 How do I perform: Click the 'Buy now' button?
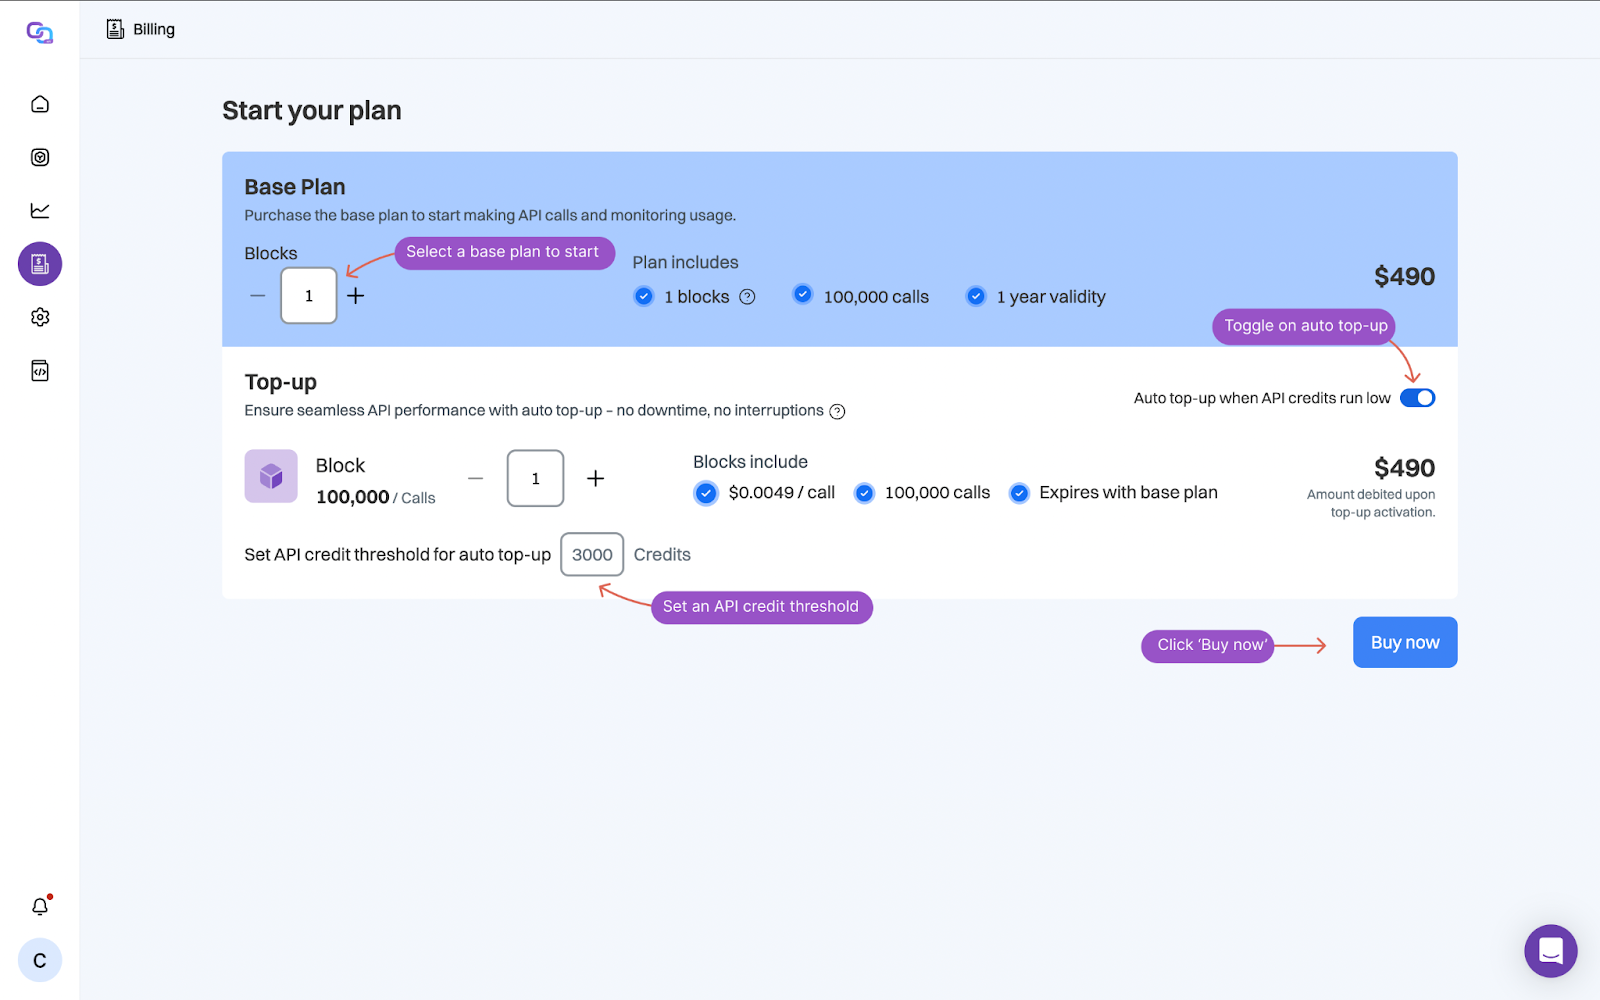coord(1404,642)
